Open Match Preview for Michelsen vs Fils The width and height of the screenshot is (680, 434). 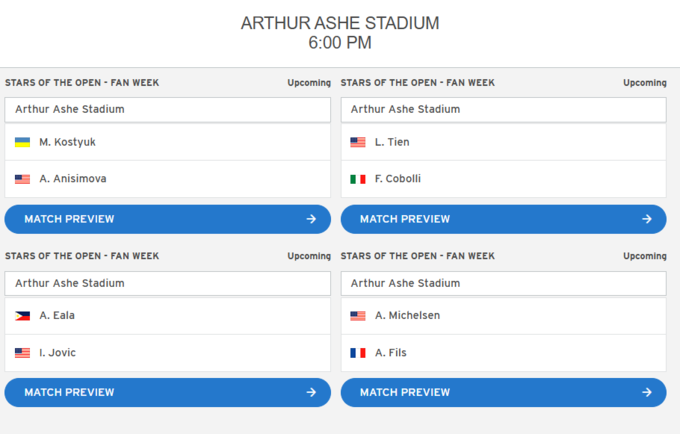click(x=503, y=392)
